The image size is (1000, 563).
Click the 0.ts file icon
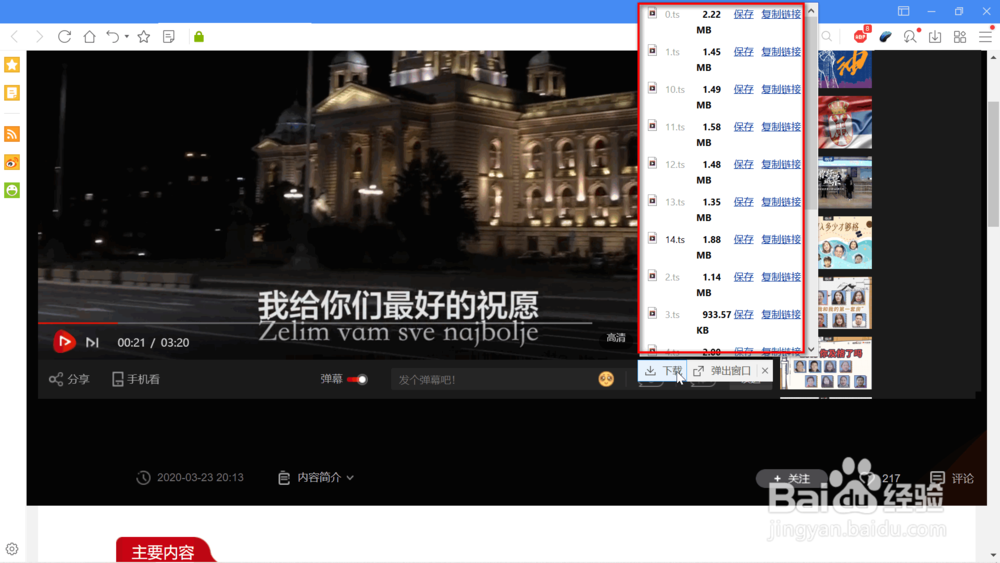(652, 13)
